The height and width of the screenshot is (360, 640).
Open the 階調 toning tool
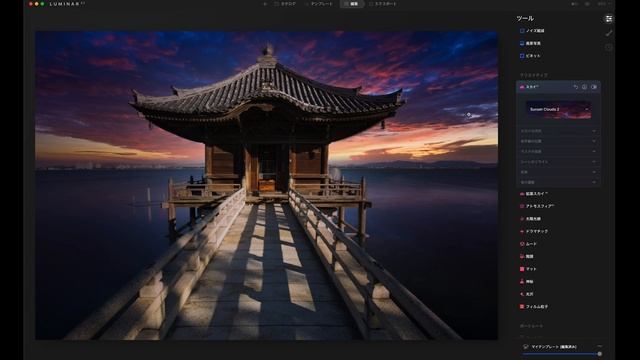[x=527, y=256]
